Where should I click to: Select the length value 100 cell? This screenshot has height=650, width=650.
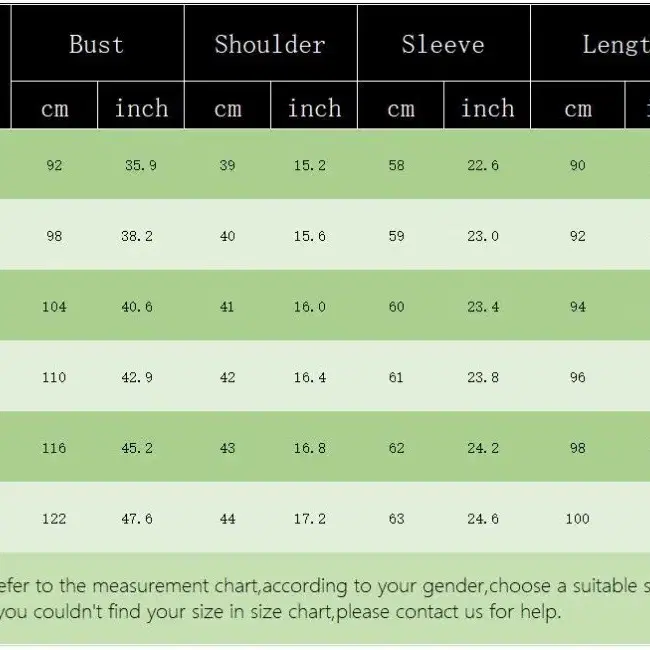pos(577,519)
